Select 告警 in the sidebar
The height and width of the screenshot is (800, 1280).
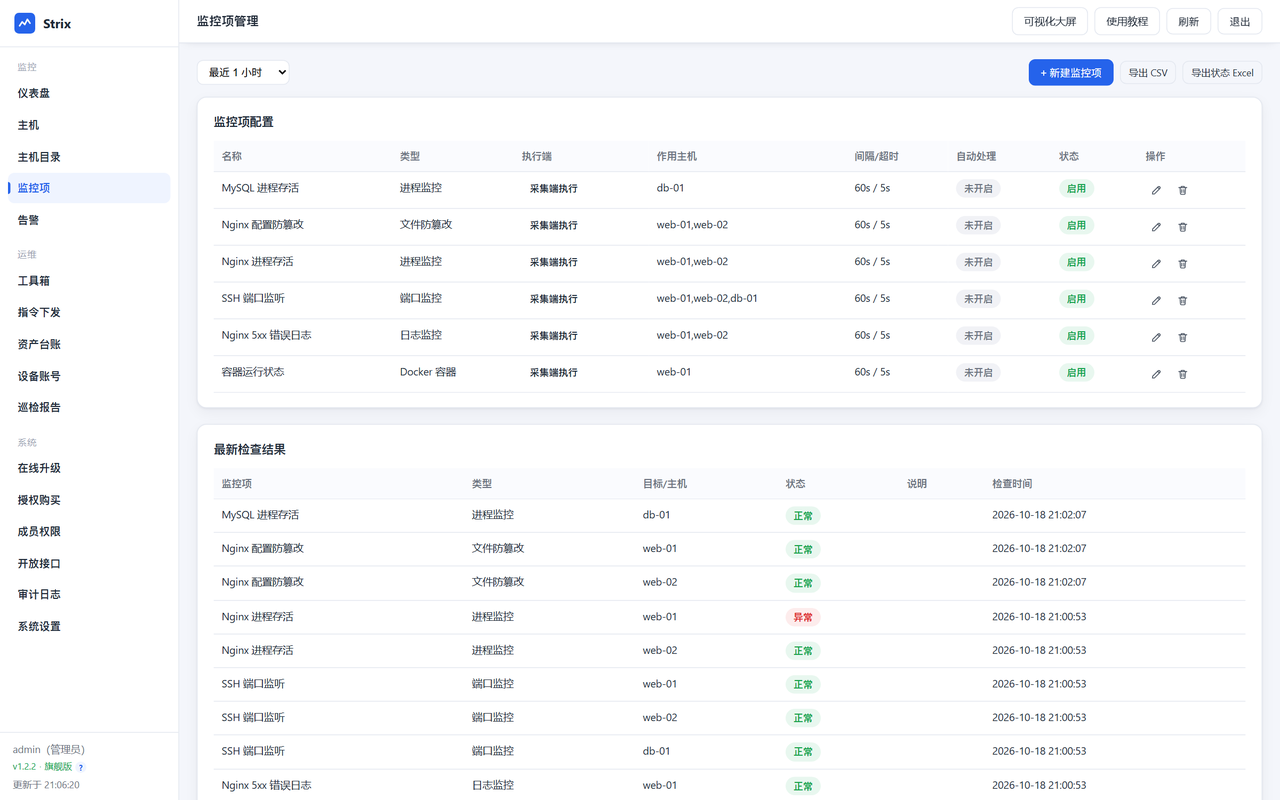click(89, 220)
